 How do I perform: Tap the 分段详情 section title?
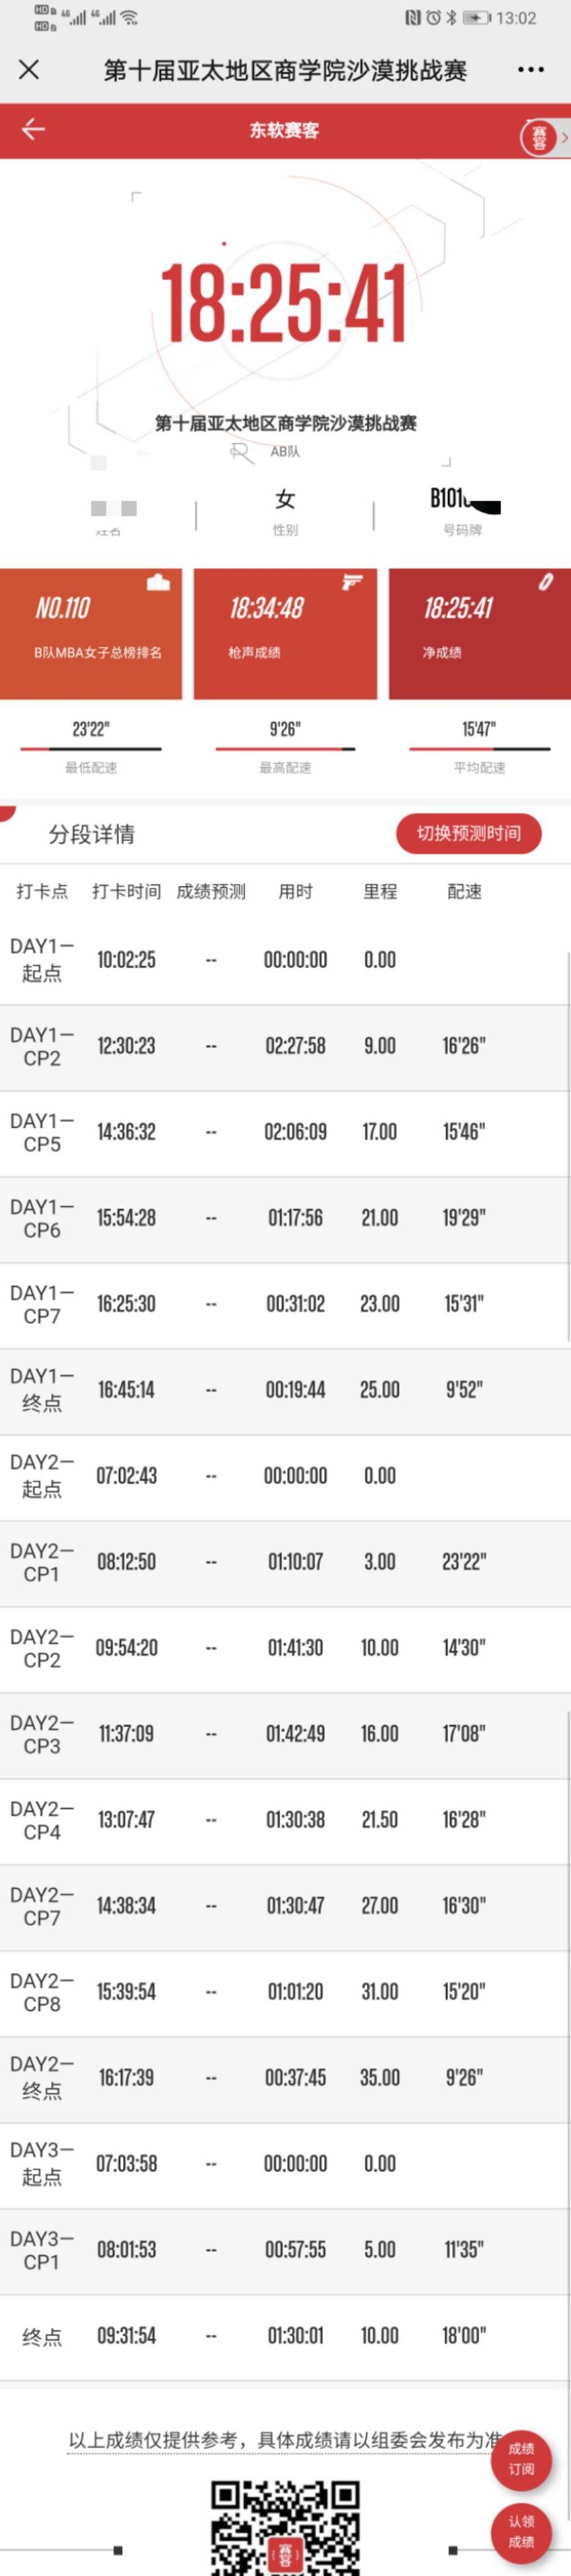coord(92,834)
